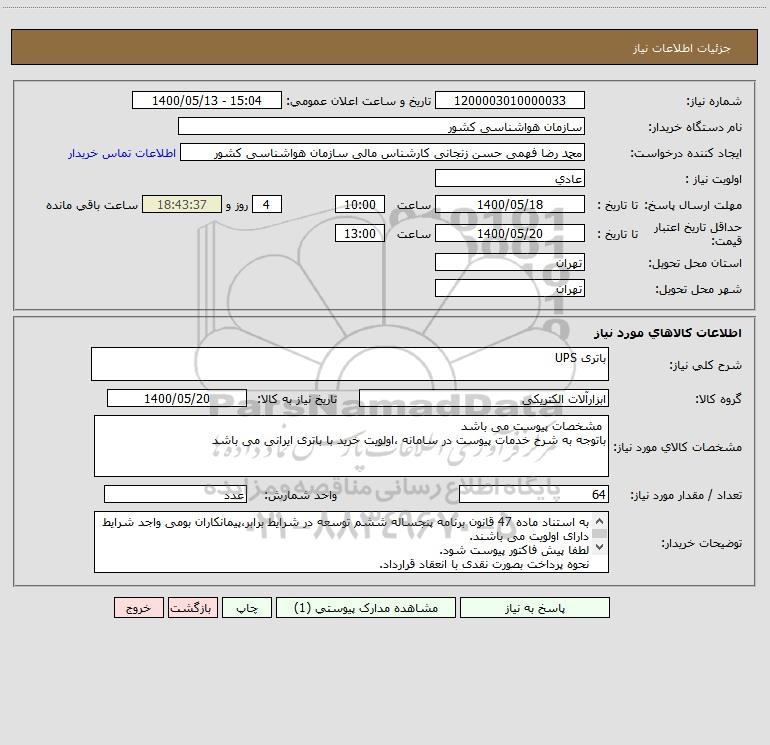Click the بازگشت back button
Screen dimensions: 770x745
pos(193,607)
